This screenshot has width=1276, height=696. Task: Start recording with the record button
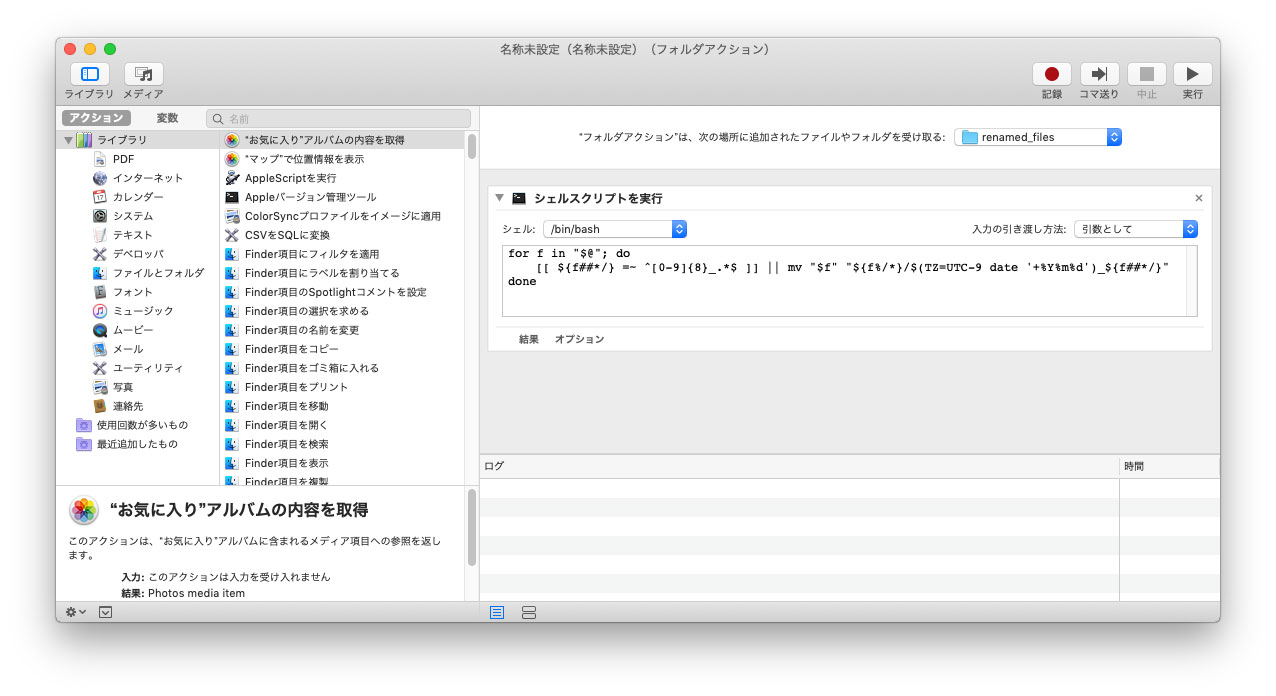1052,74
